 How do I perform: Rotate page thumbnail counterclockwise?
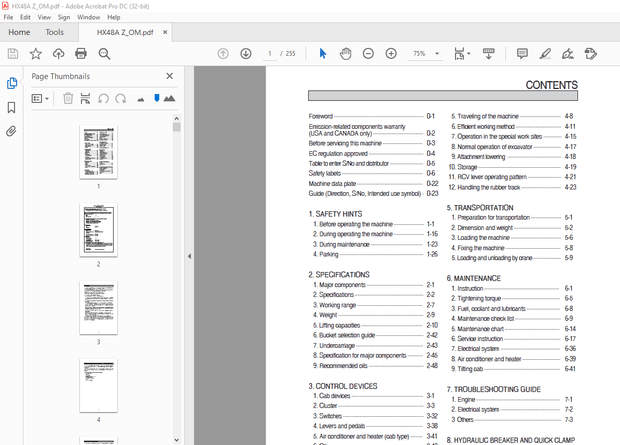click(x=102, y=98)
